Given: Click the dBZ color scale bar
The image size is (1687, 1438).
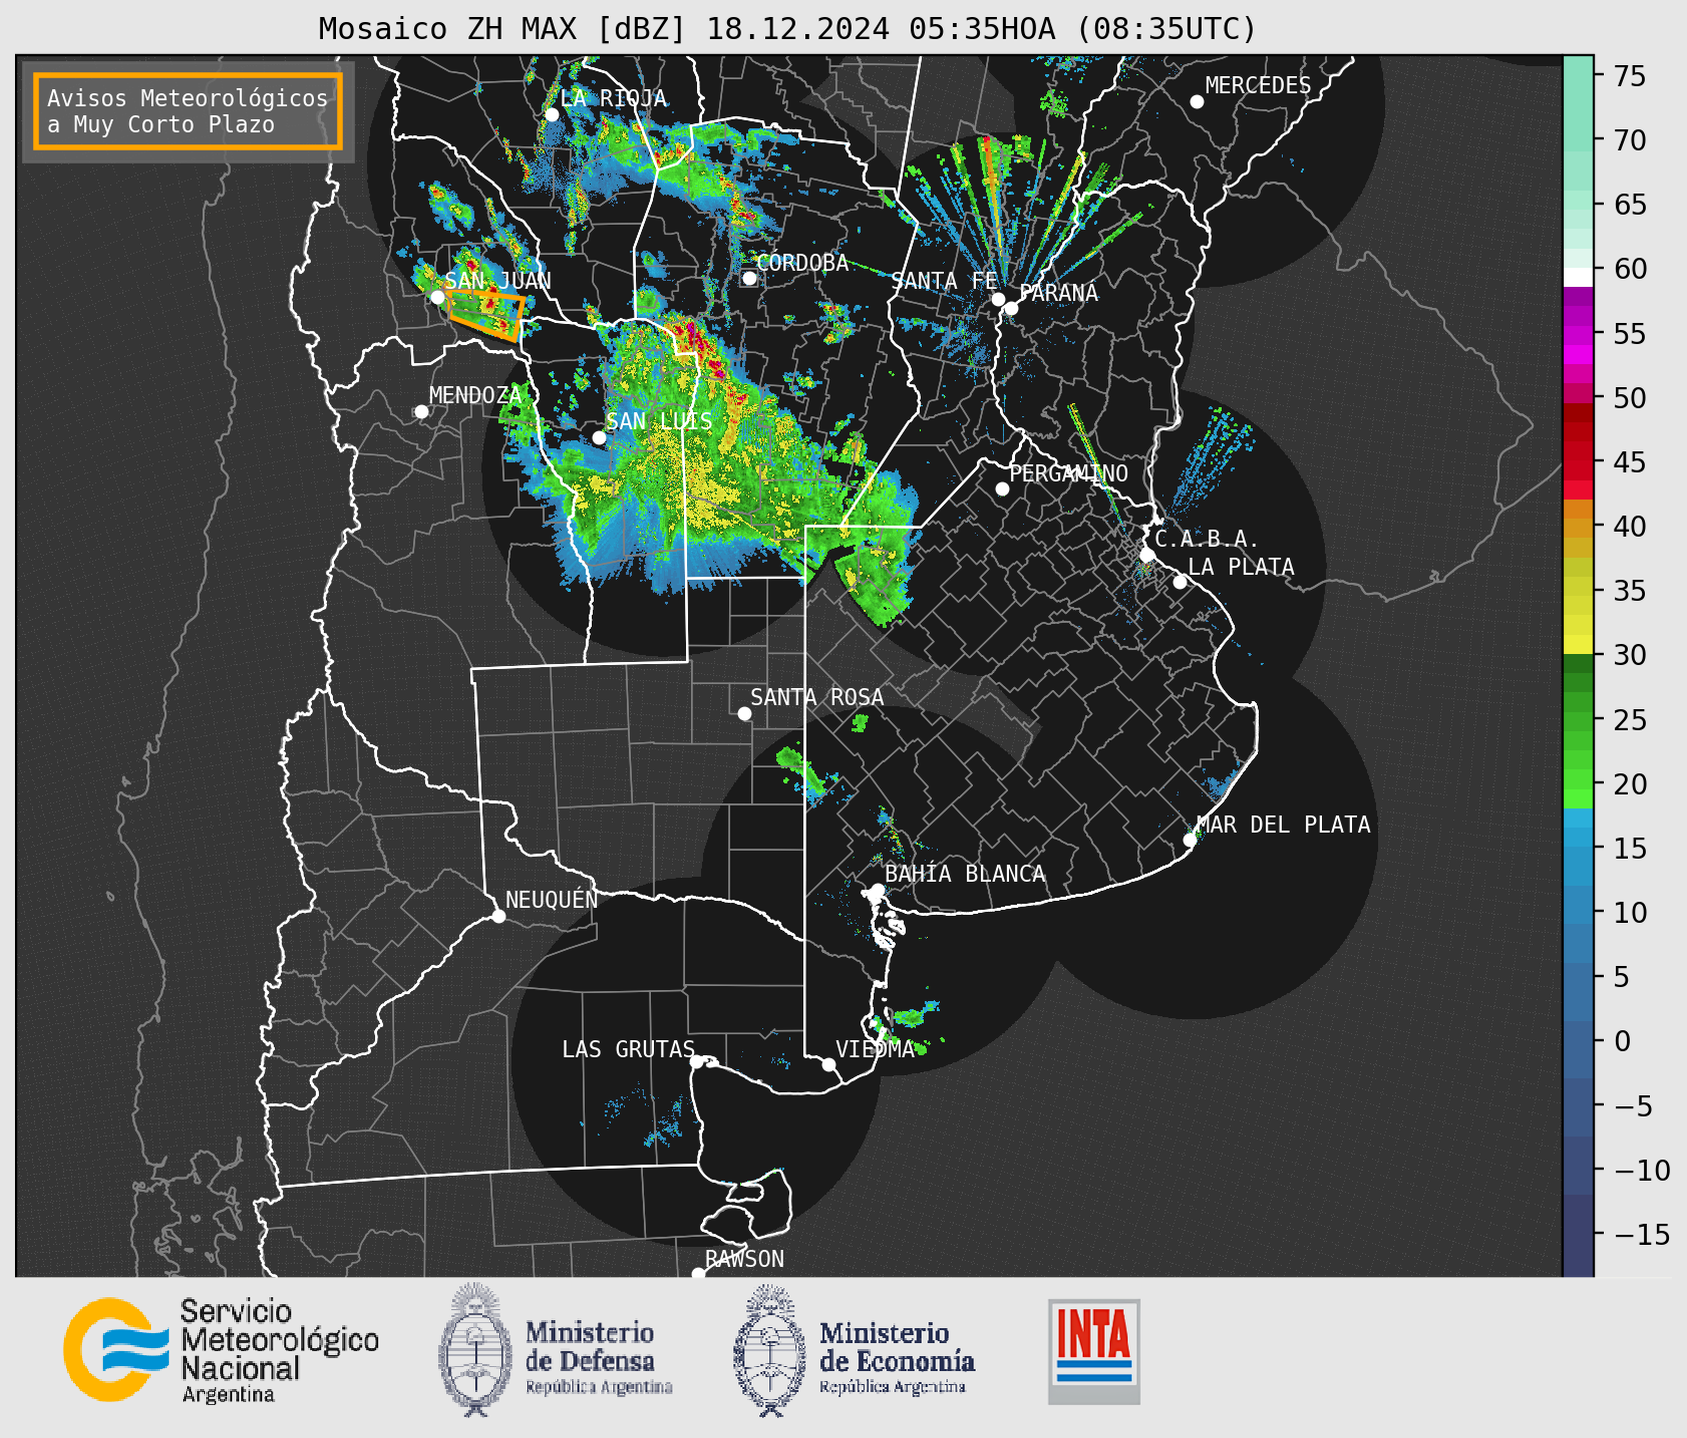Looking at the screenshot, I should click(x=1578, y=666).
